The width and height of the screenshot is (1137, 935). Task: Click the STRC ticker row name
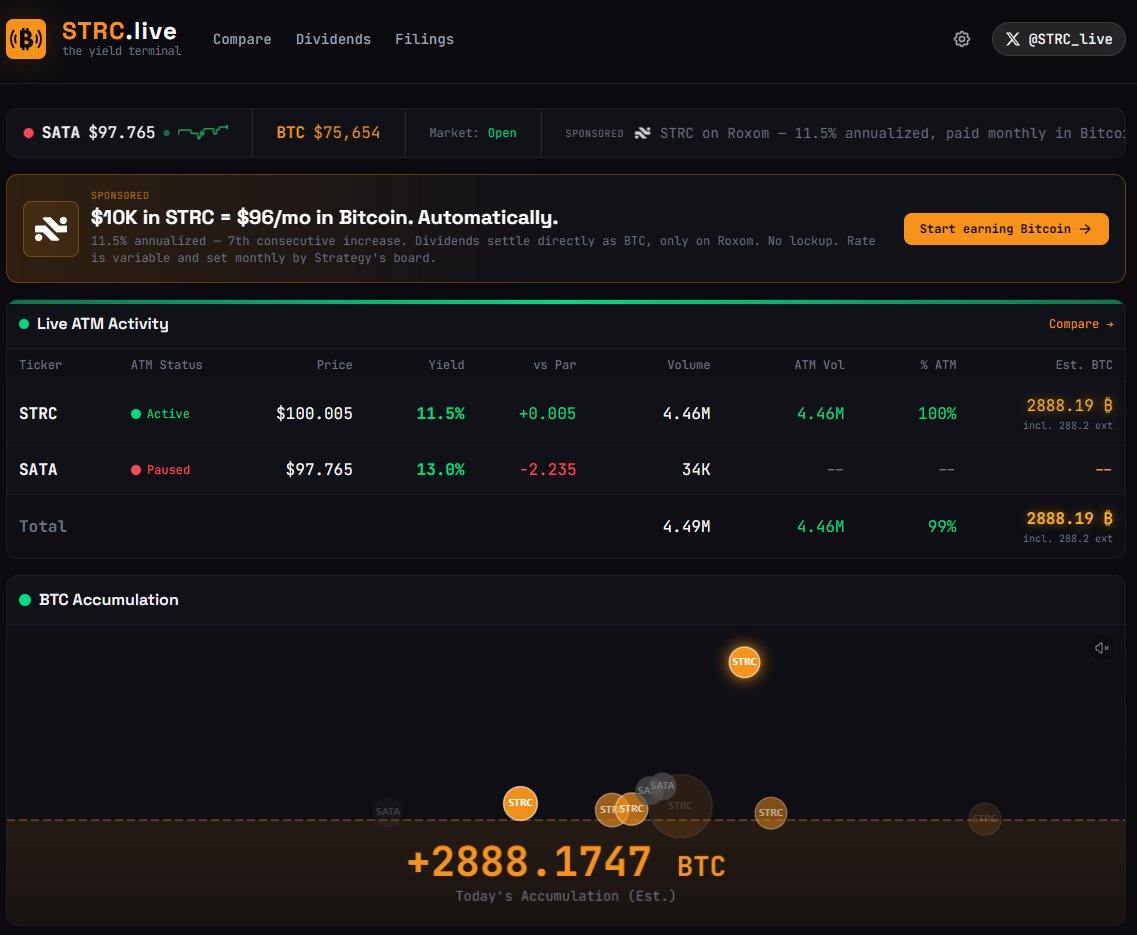point(38,413)
